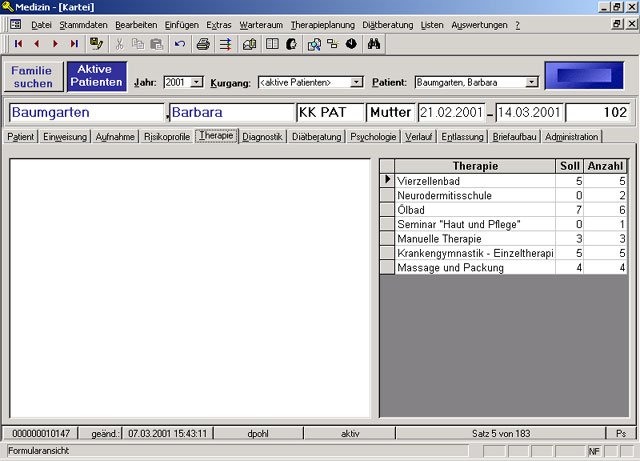
Task: Select the Manuelle Therapie row
Action: click(x=504, y=238)
